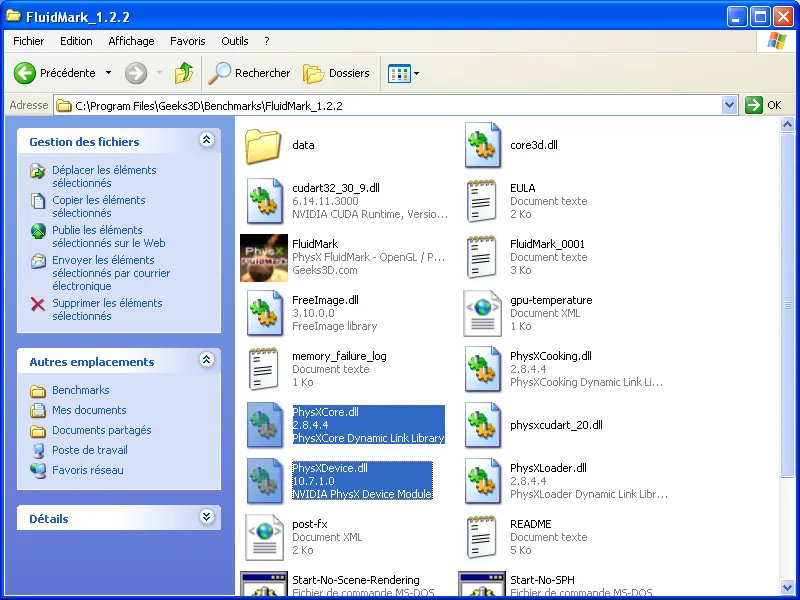800x600 pixels.
Task: Expand the Détails panel
Action: (206, 518)
